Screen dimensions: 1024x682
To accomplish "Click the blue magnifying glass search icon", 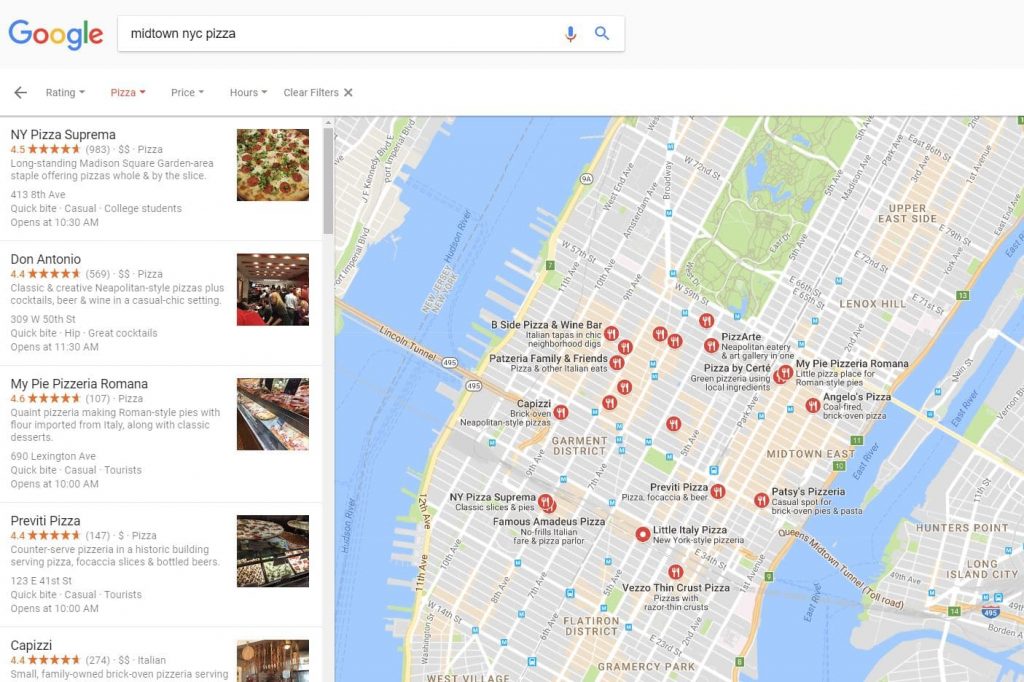I will click(x=601, y=33).
